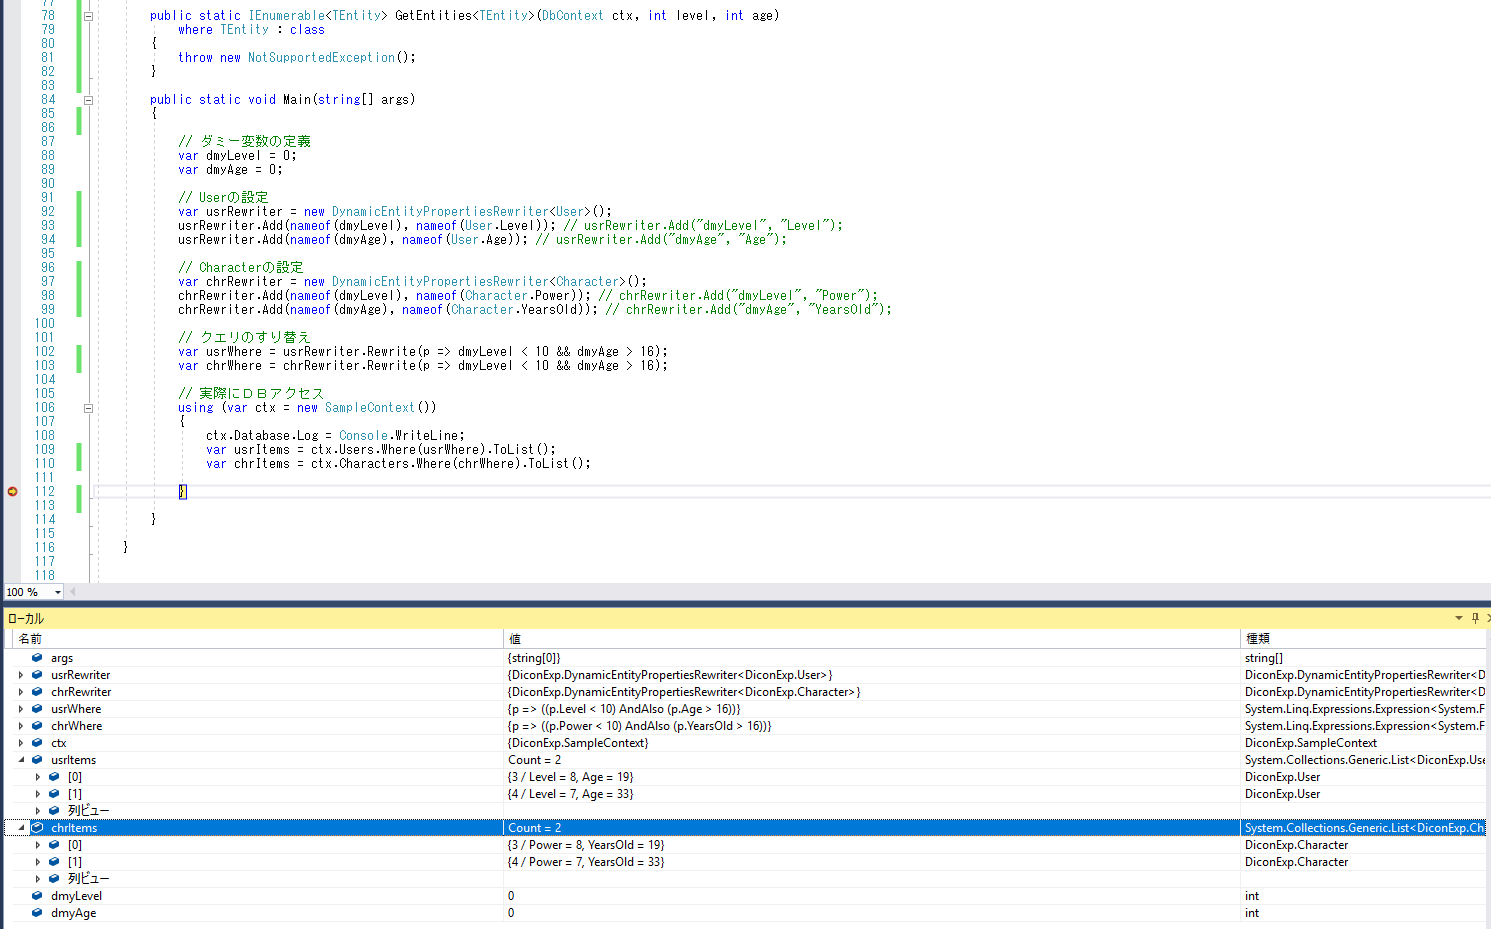Click the variable icon beside dmyAge
The width and height of the screenshot is (1491, 929).
(37, 913)
